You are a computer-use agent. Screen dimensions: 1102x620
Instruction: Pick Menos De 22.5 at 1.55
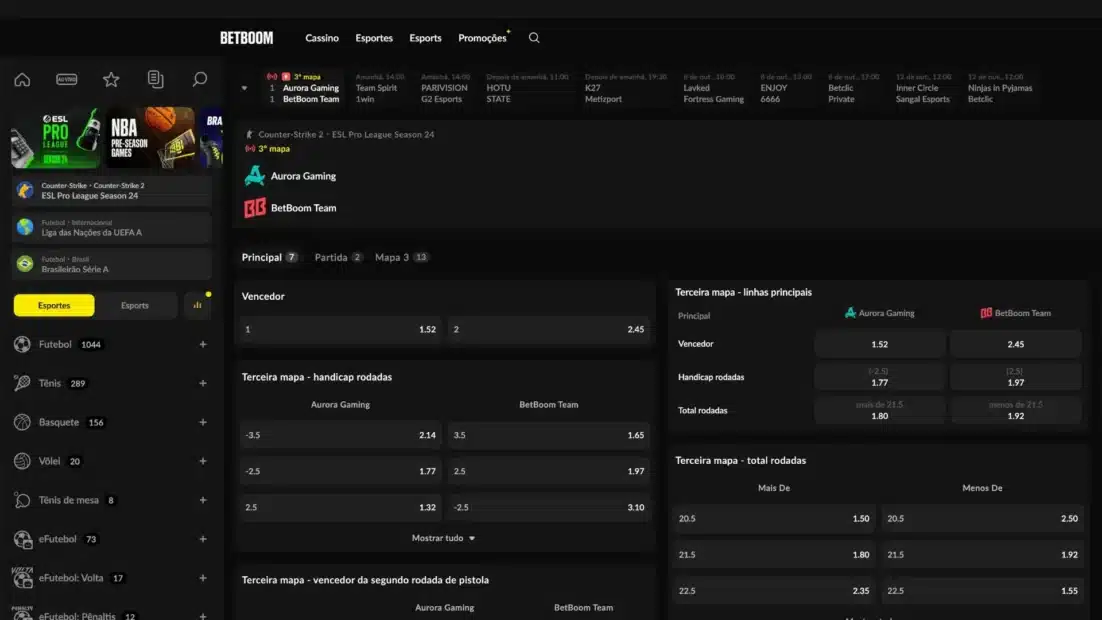coord(982,590)
